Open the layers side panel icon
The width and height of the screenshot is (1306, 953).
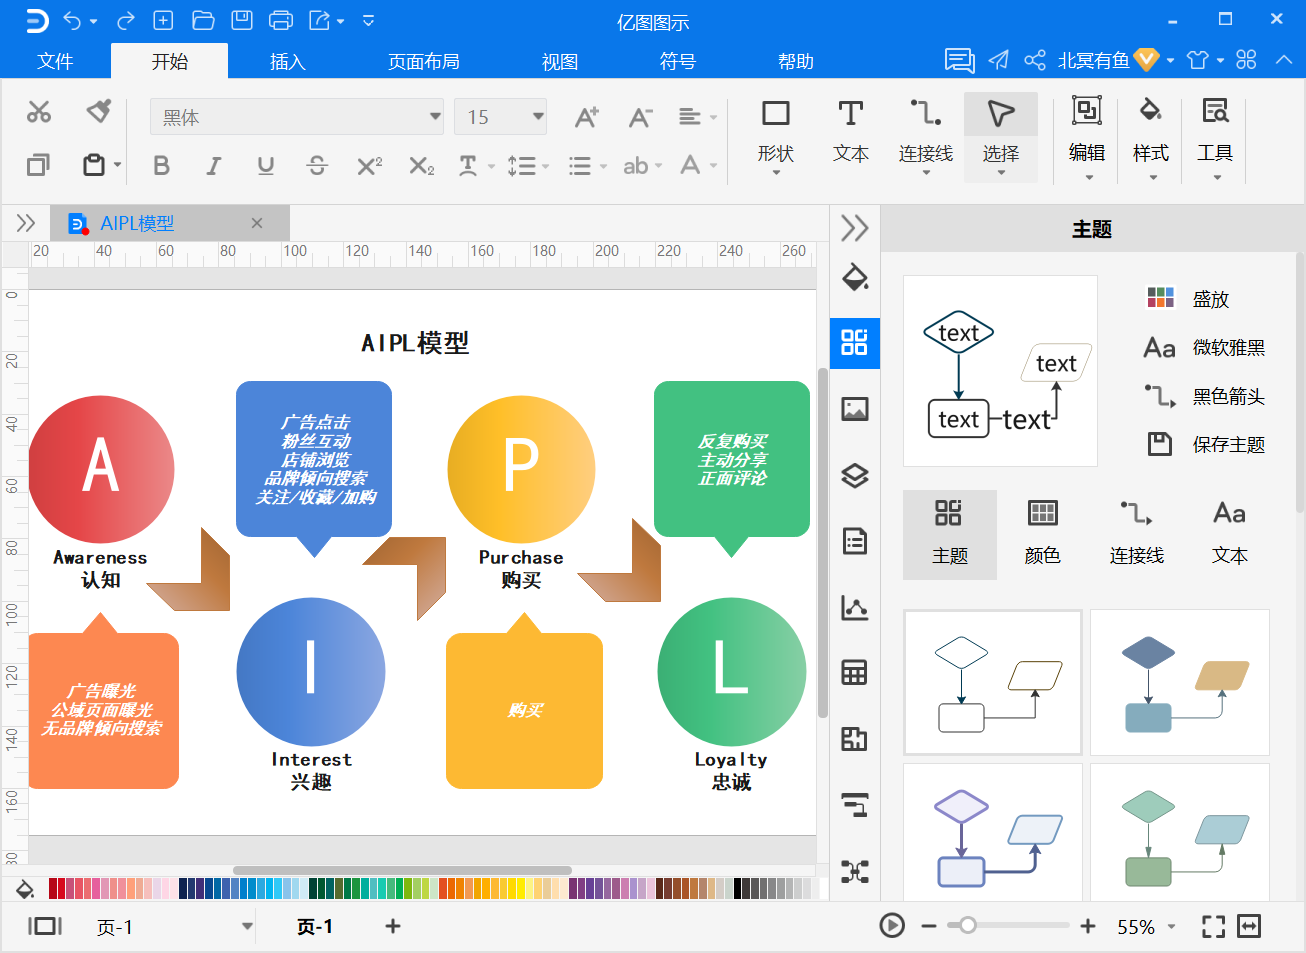(x=855, y=475)
